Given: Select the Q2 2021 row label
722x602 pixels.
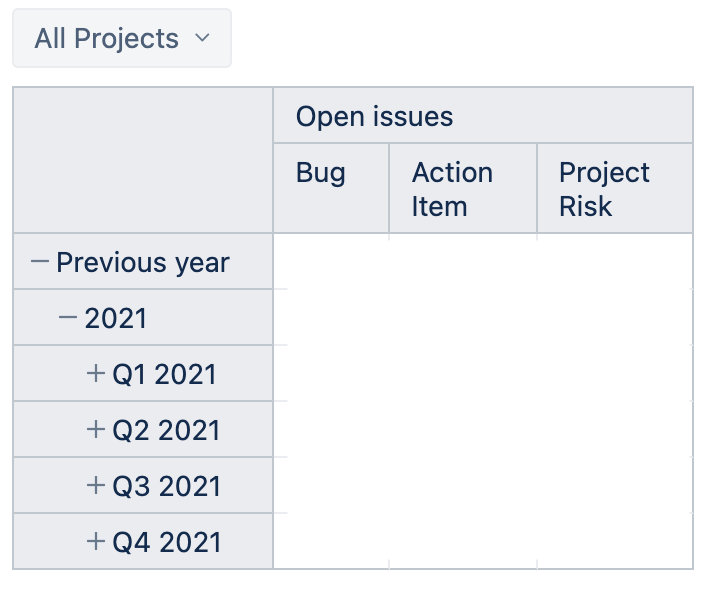Looking at the screenshot, I should click(x=164, y=431).
